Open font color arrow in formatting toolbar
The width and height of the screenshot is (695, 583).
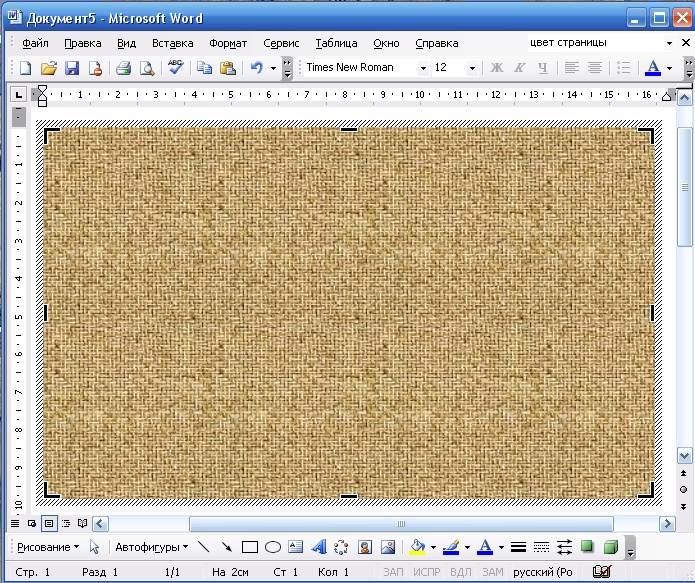click(x=669, y=68)
